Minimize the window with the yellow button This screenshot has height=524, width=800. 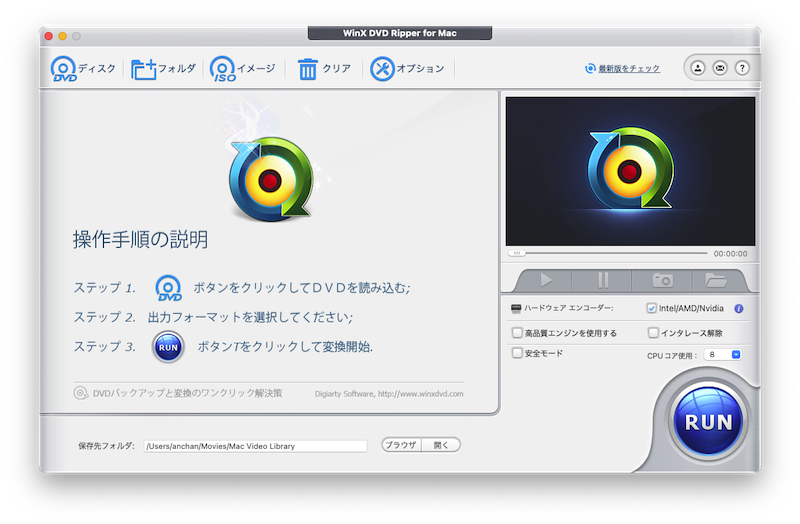63,36
